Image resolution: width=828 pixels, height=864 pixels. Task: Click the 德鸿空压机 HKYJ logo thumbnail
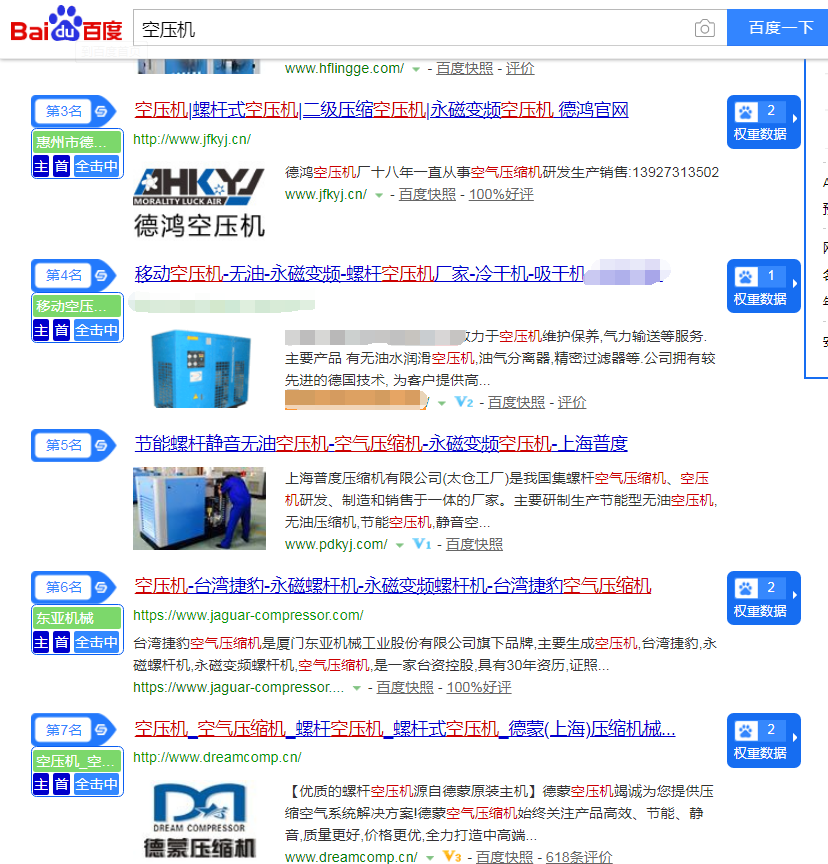click(x=199, y=202)
